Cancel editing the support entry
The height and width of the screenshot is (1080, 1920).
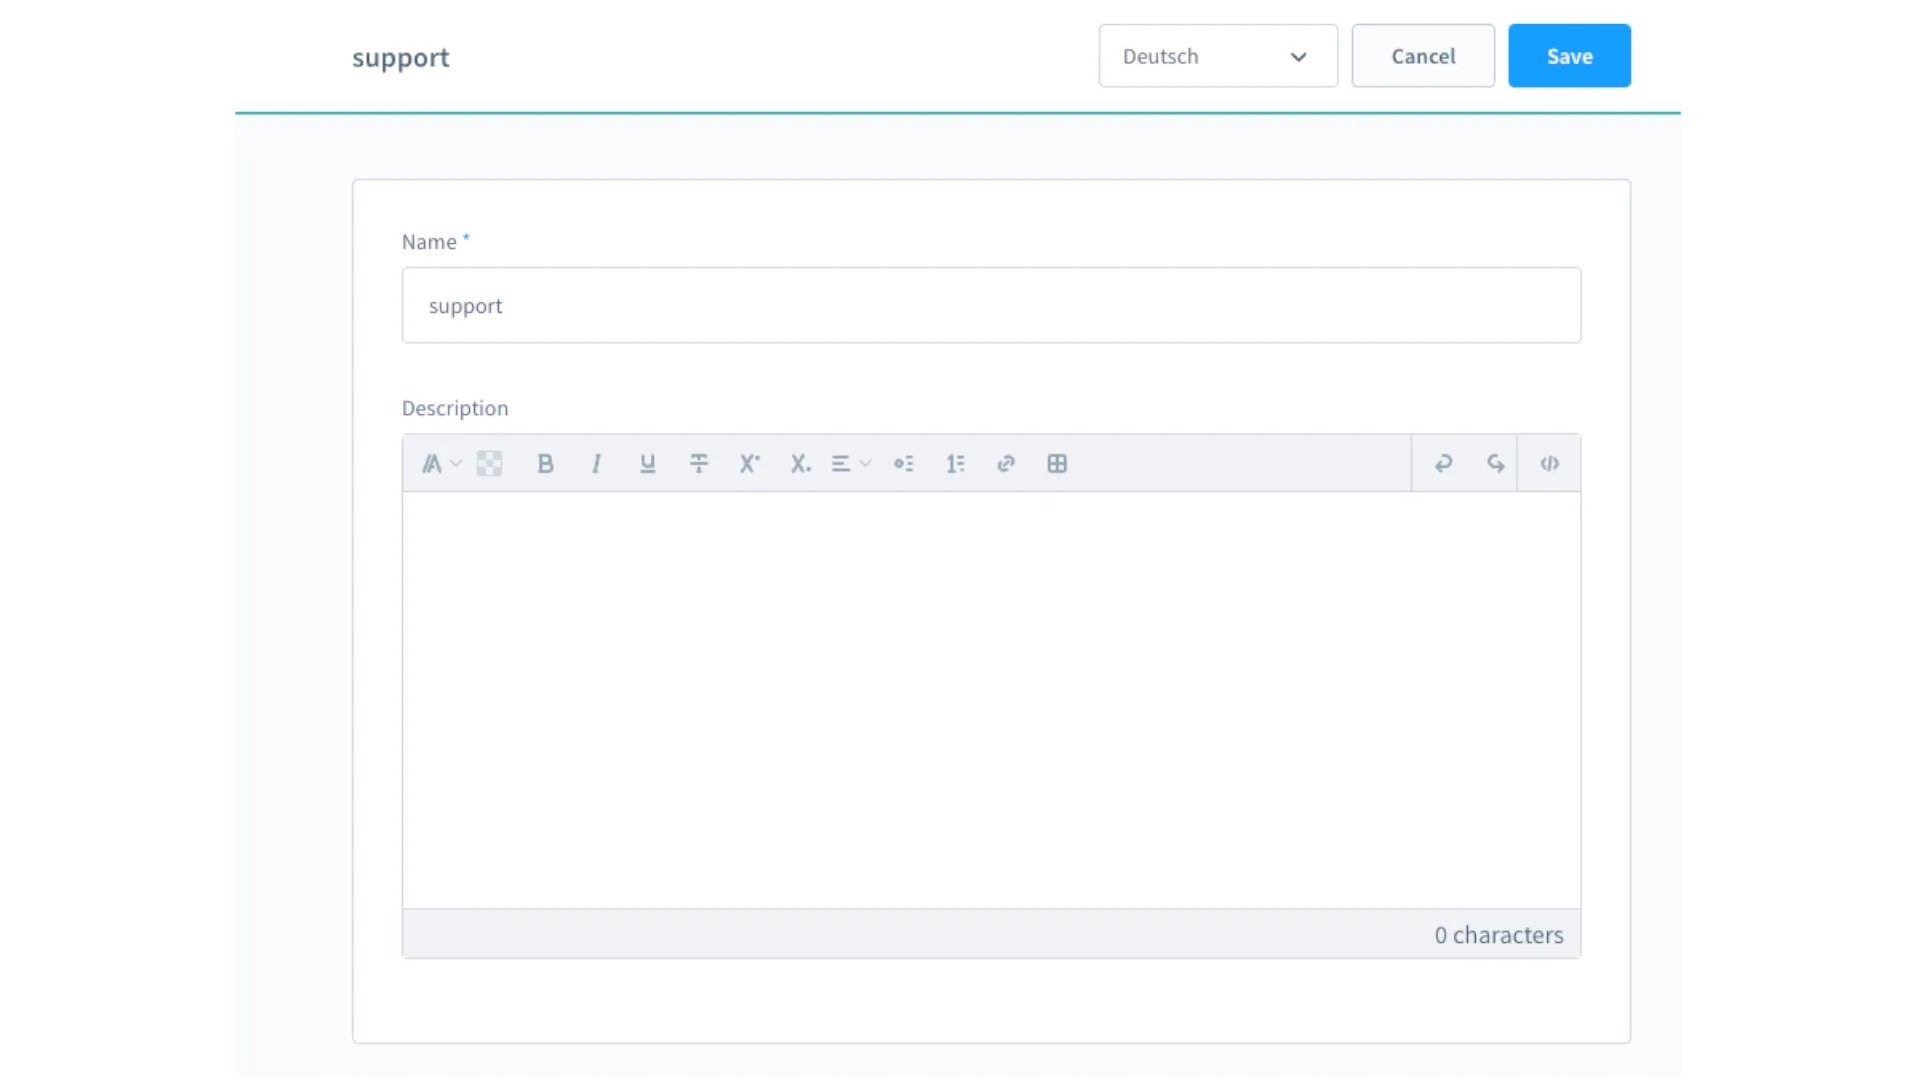(x=1422, y=56)
